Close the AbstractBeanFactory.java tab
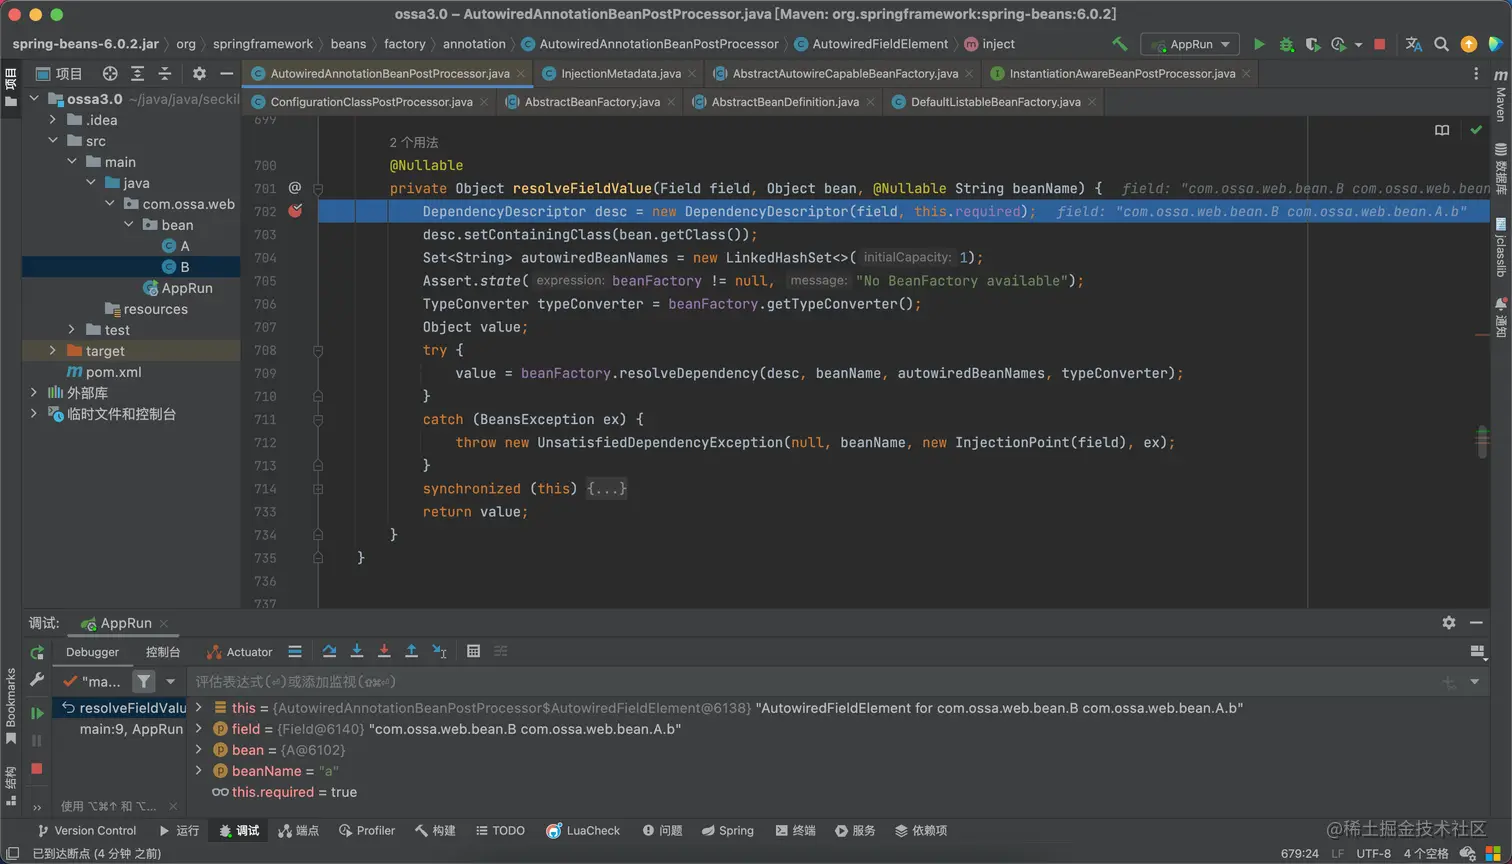Screen dimensions: 1512x864 tap(670, 102)
